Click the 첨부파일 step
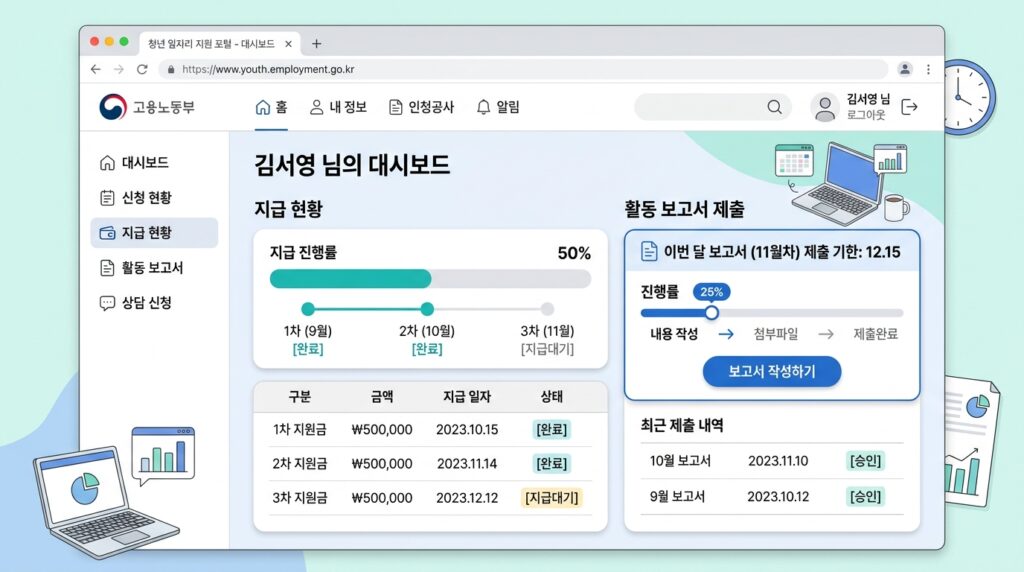The height and width of the screenshot is (572, 1024). [775, 334]
